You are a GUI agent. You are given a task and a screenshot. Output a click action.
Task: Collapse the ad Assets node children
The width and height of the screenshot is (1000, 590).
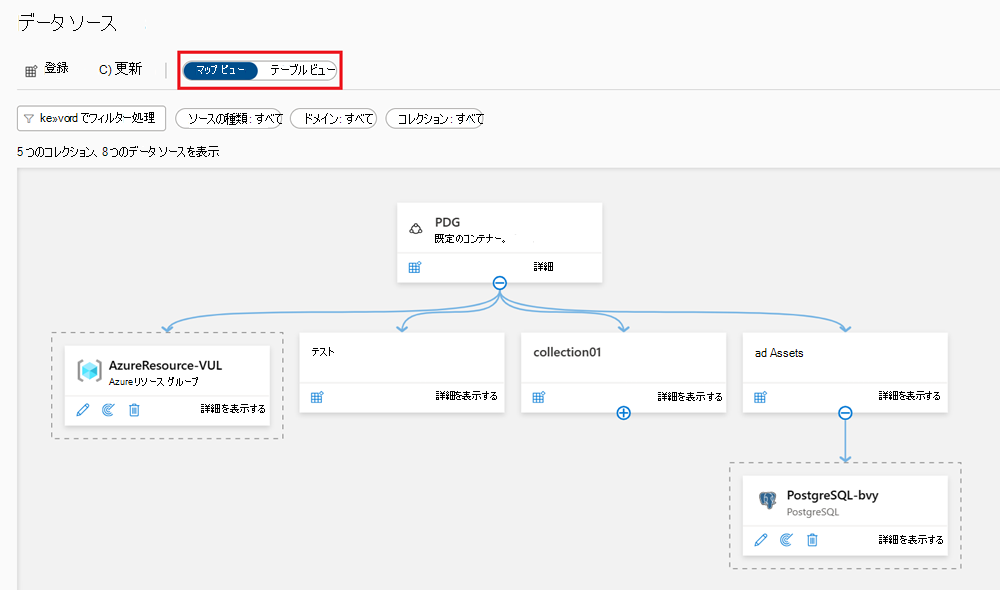pos(845,412)
